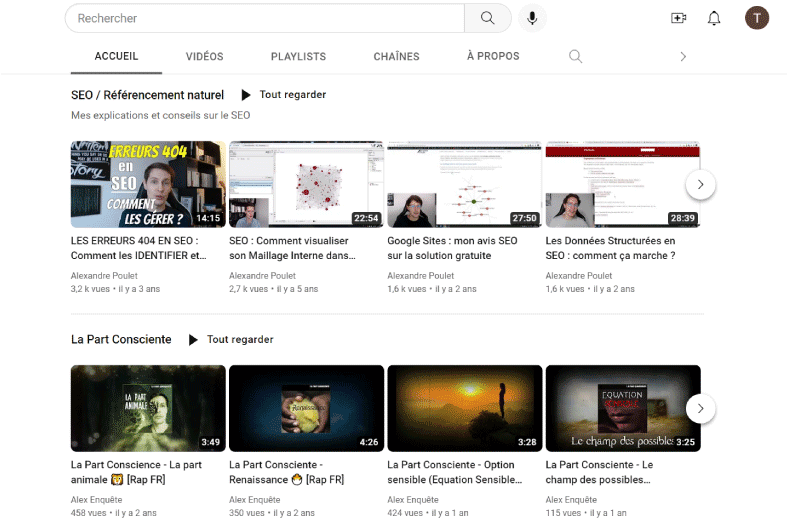Search within channel using tab magnifier
This screenshot has height=530, width=800.
click(x=575, y=56)
